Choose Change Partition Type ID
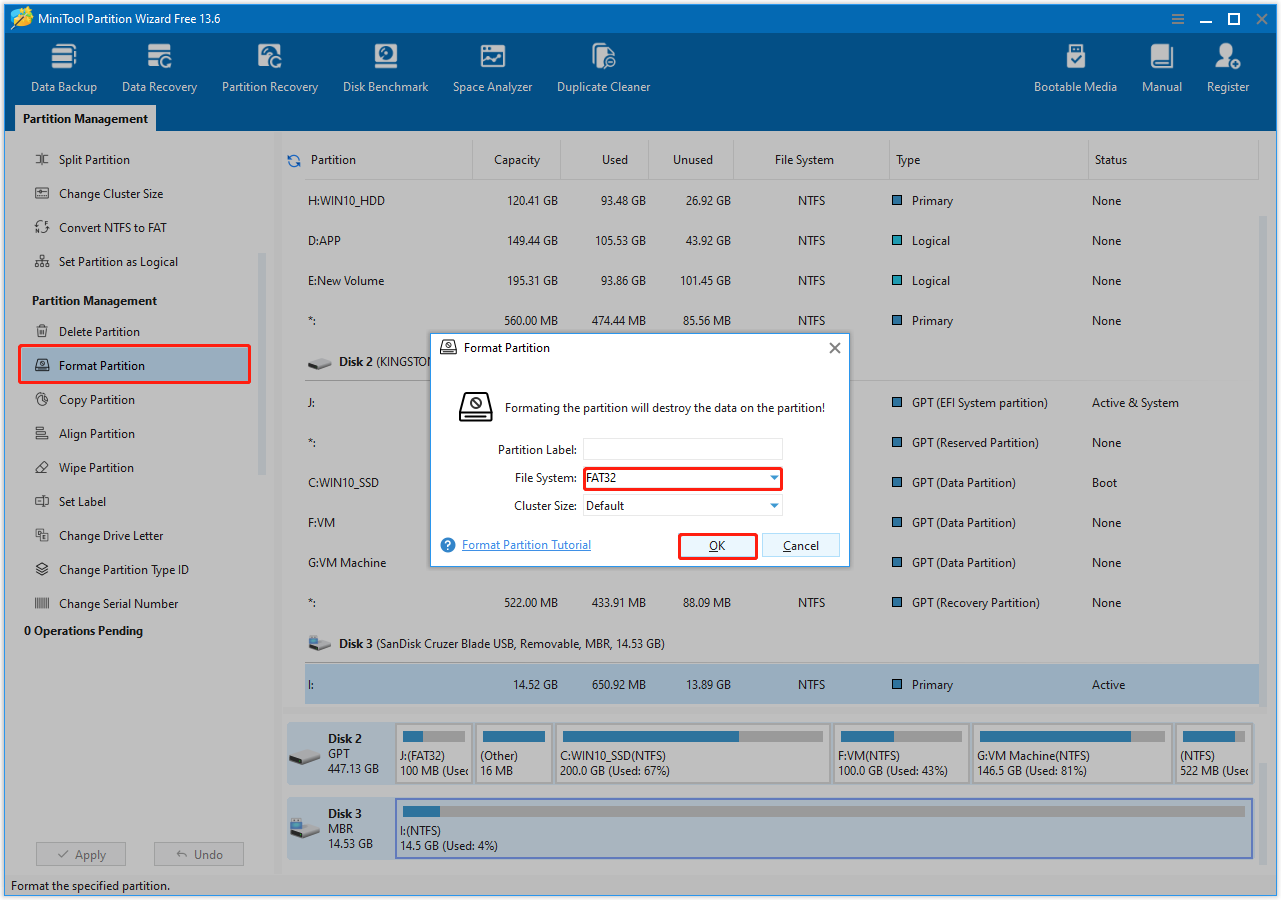This screenshot has height=900, width=1281. coord(124,570)
